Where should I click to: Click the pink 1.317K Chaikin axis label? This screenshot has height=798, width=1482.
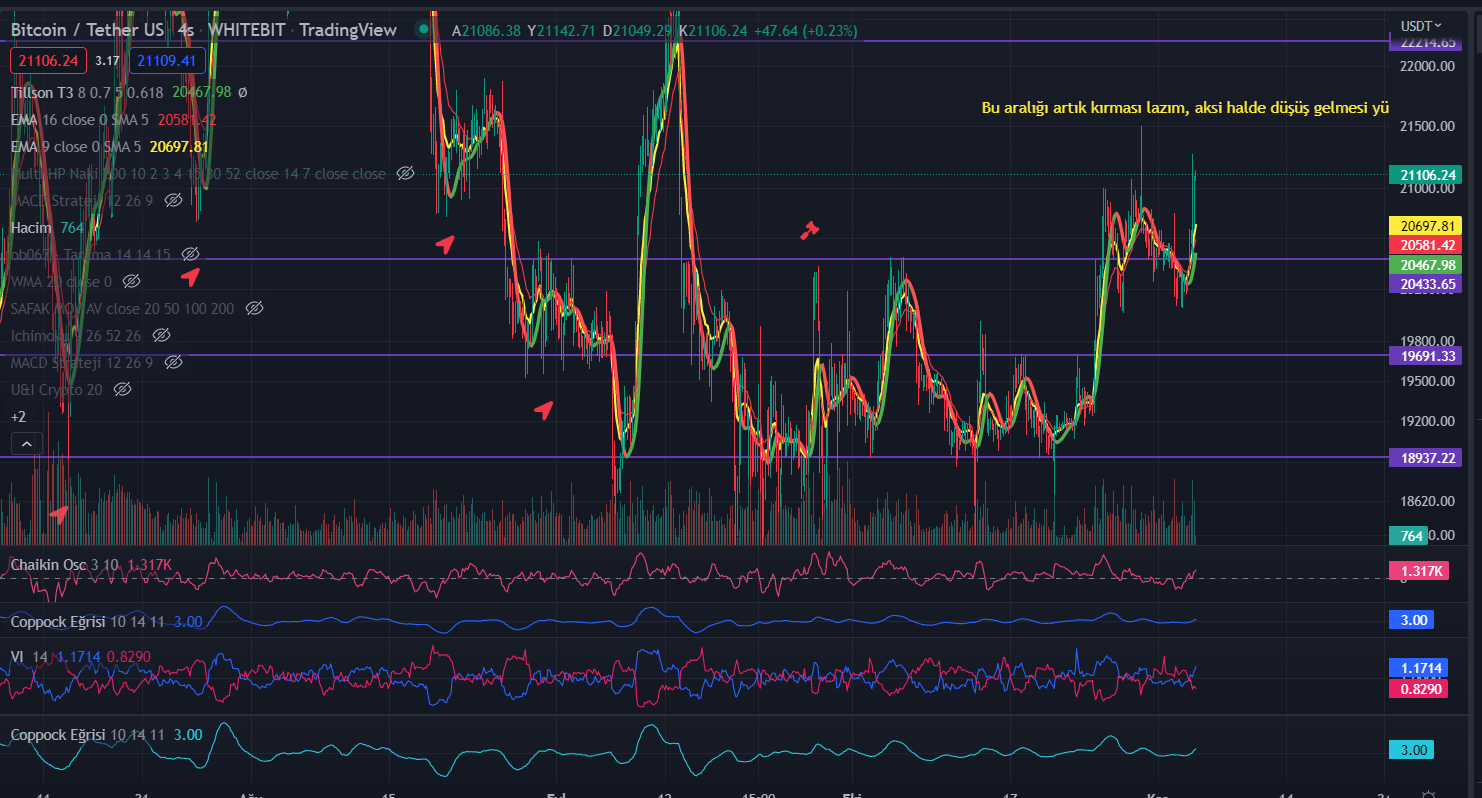pos(1420,571)
